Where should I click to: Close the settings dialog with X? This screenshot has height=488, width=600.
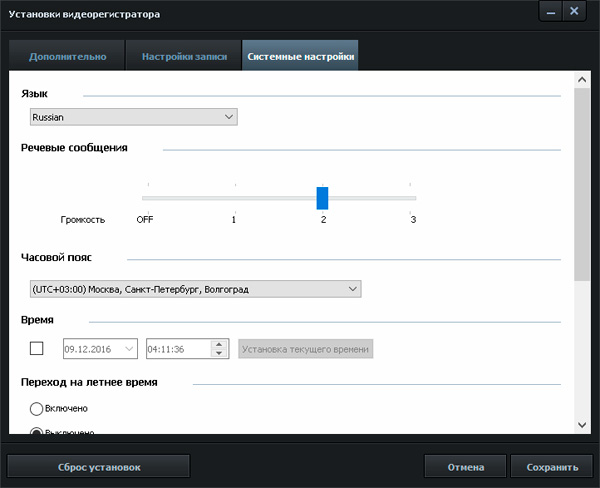(575, 12)
